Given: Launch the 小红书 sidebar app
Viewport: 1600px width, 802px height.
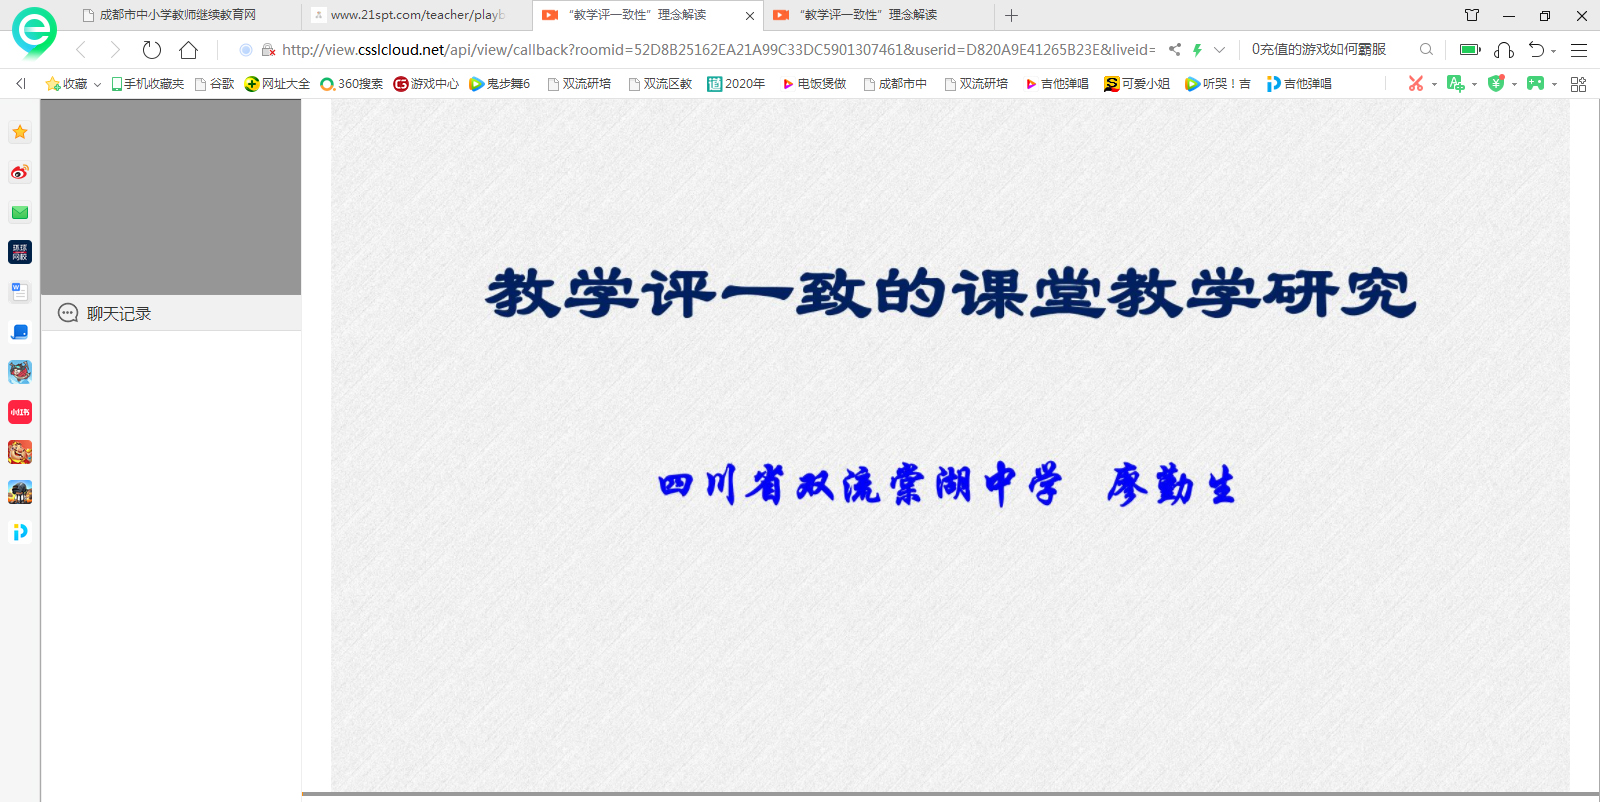Looking at the screenshot, I should (20, 412).
